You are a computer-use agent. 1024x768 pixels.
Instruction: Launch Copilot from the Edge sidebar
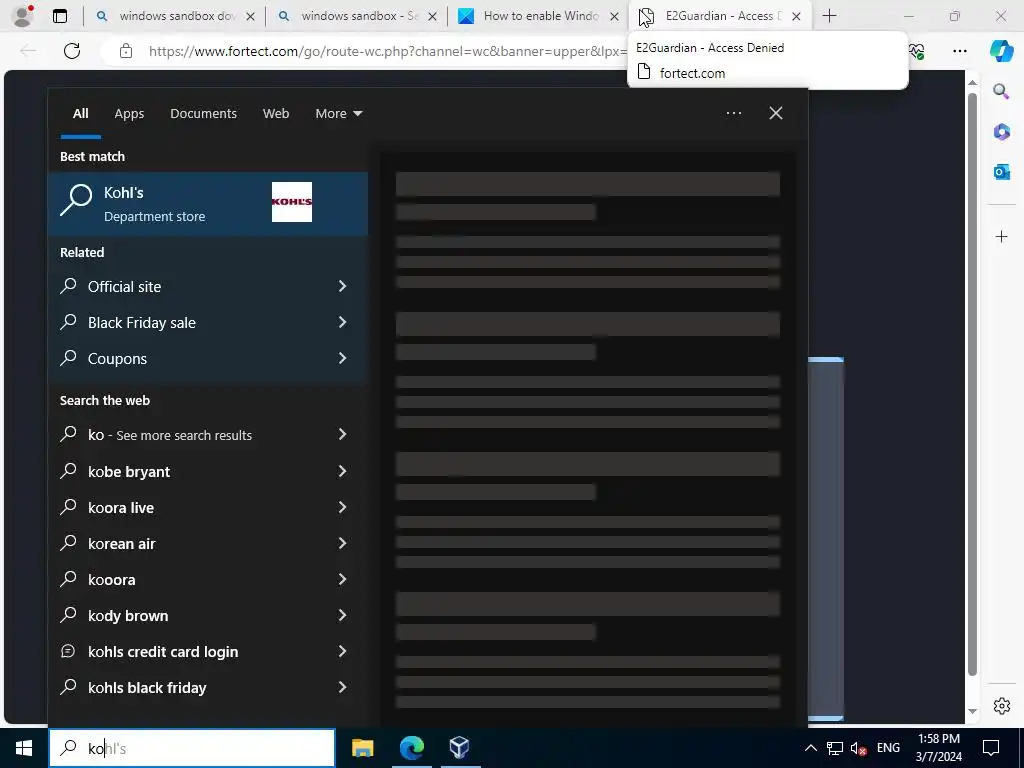pyautogui.click(x=1001, y=51)
